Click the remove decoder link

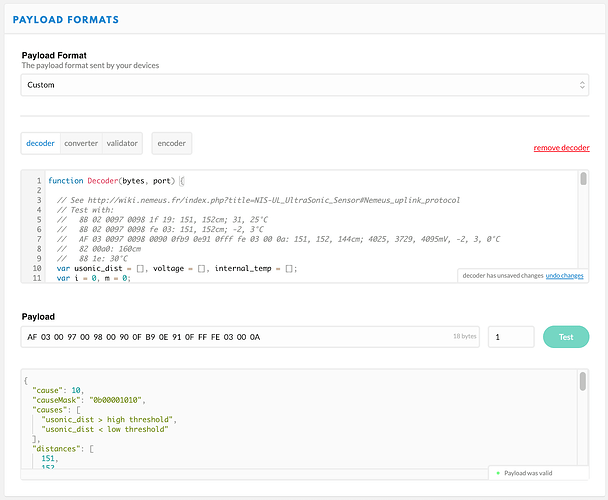pos(561,148)
